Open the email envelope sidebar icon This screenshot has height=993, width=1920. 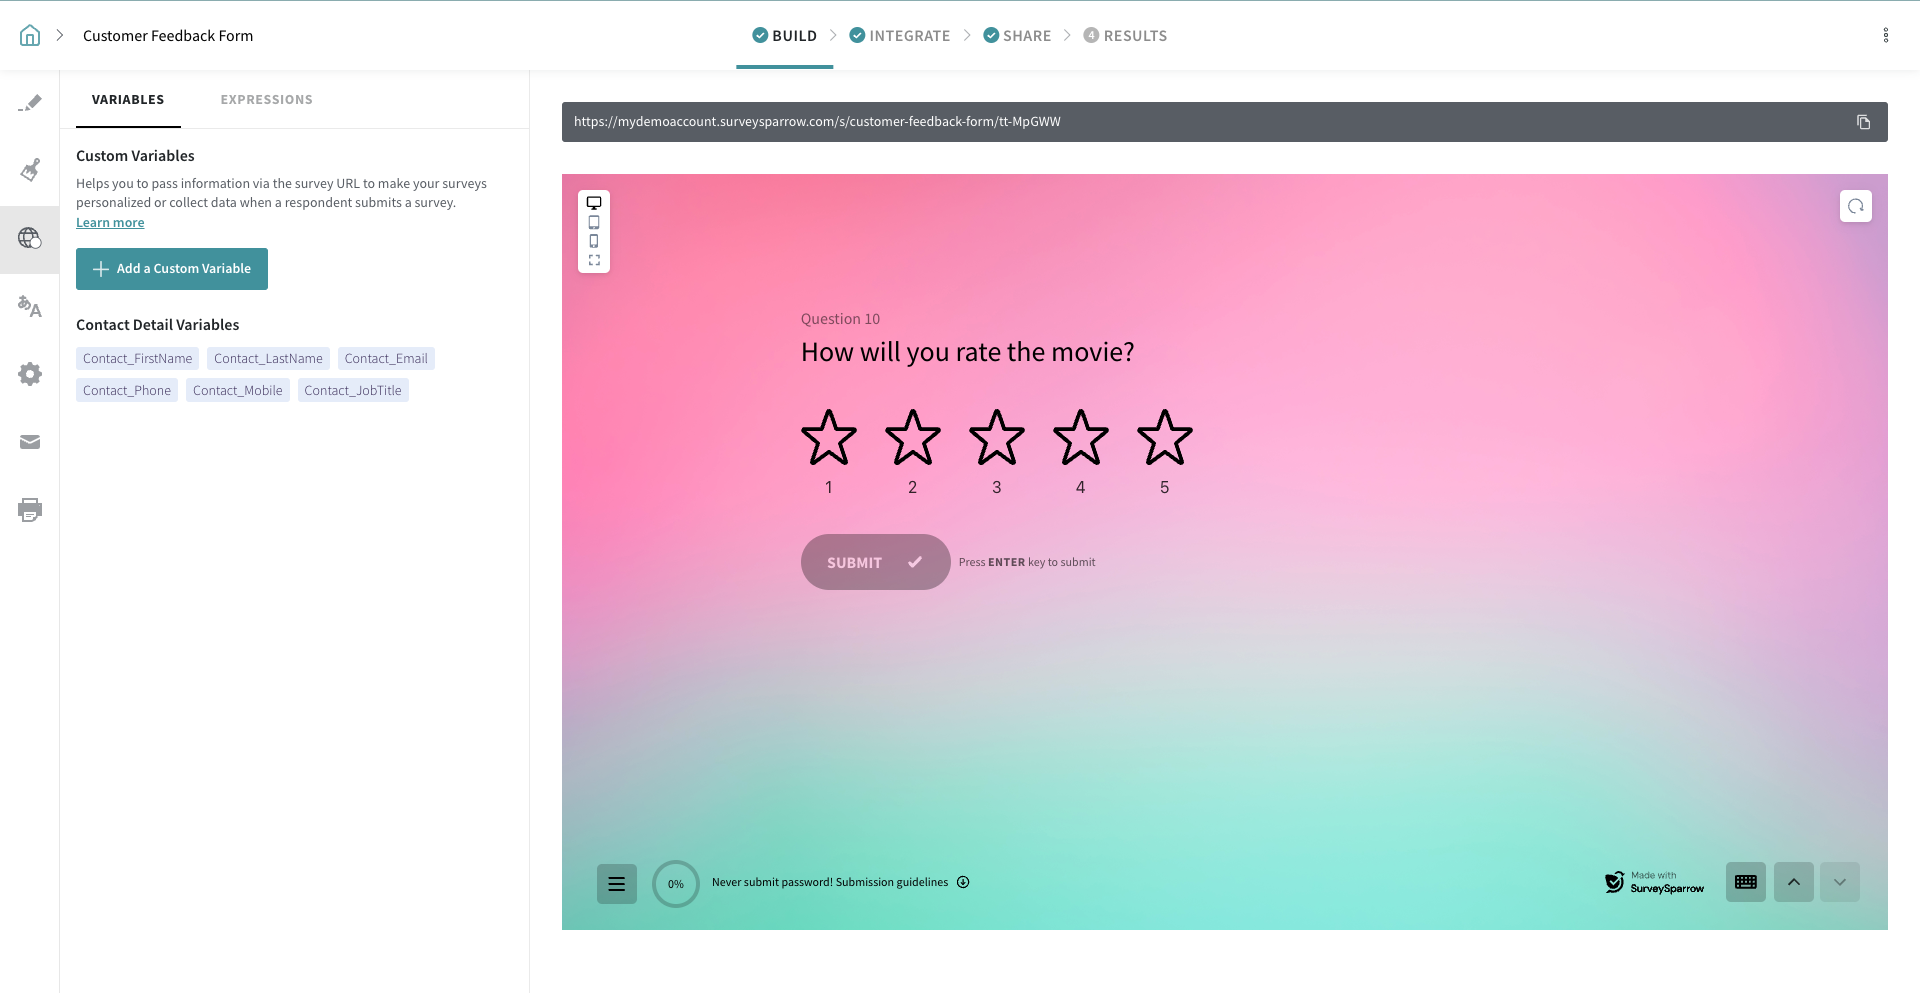(x=30, y=442)
